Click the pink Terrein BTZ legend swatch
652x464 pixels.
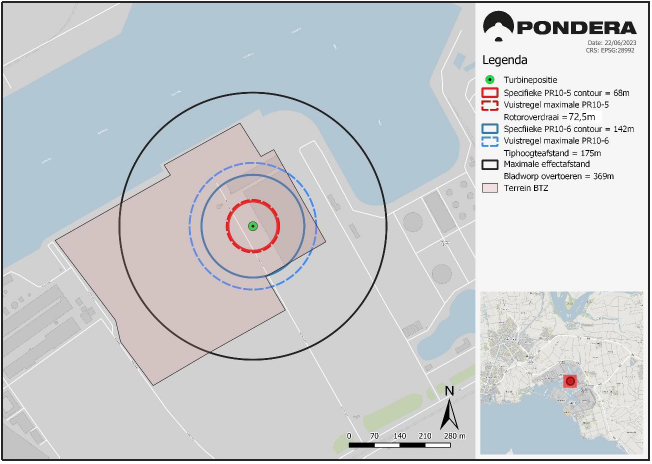[490, 188]
